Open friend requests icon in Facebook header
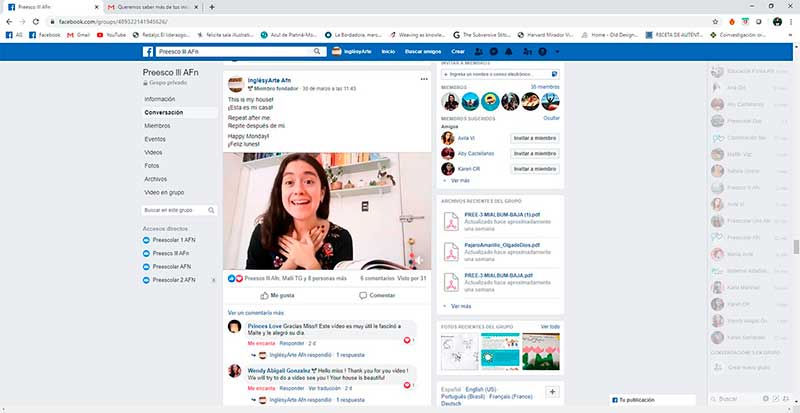Viewport: 800px width, 413px height. (x=479, y=52)
